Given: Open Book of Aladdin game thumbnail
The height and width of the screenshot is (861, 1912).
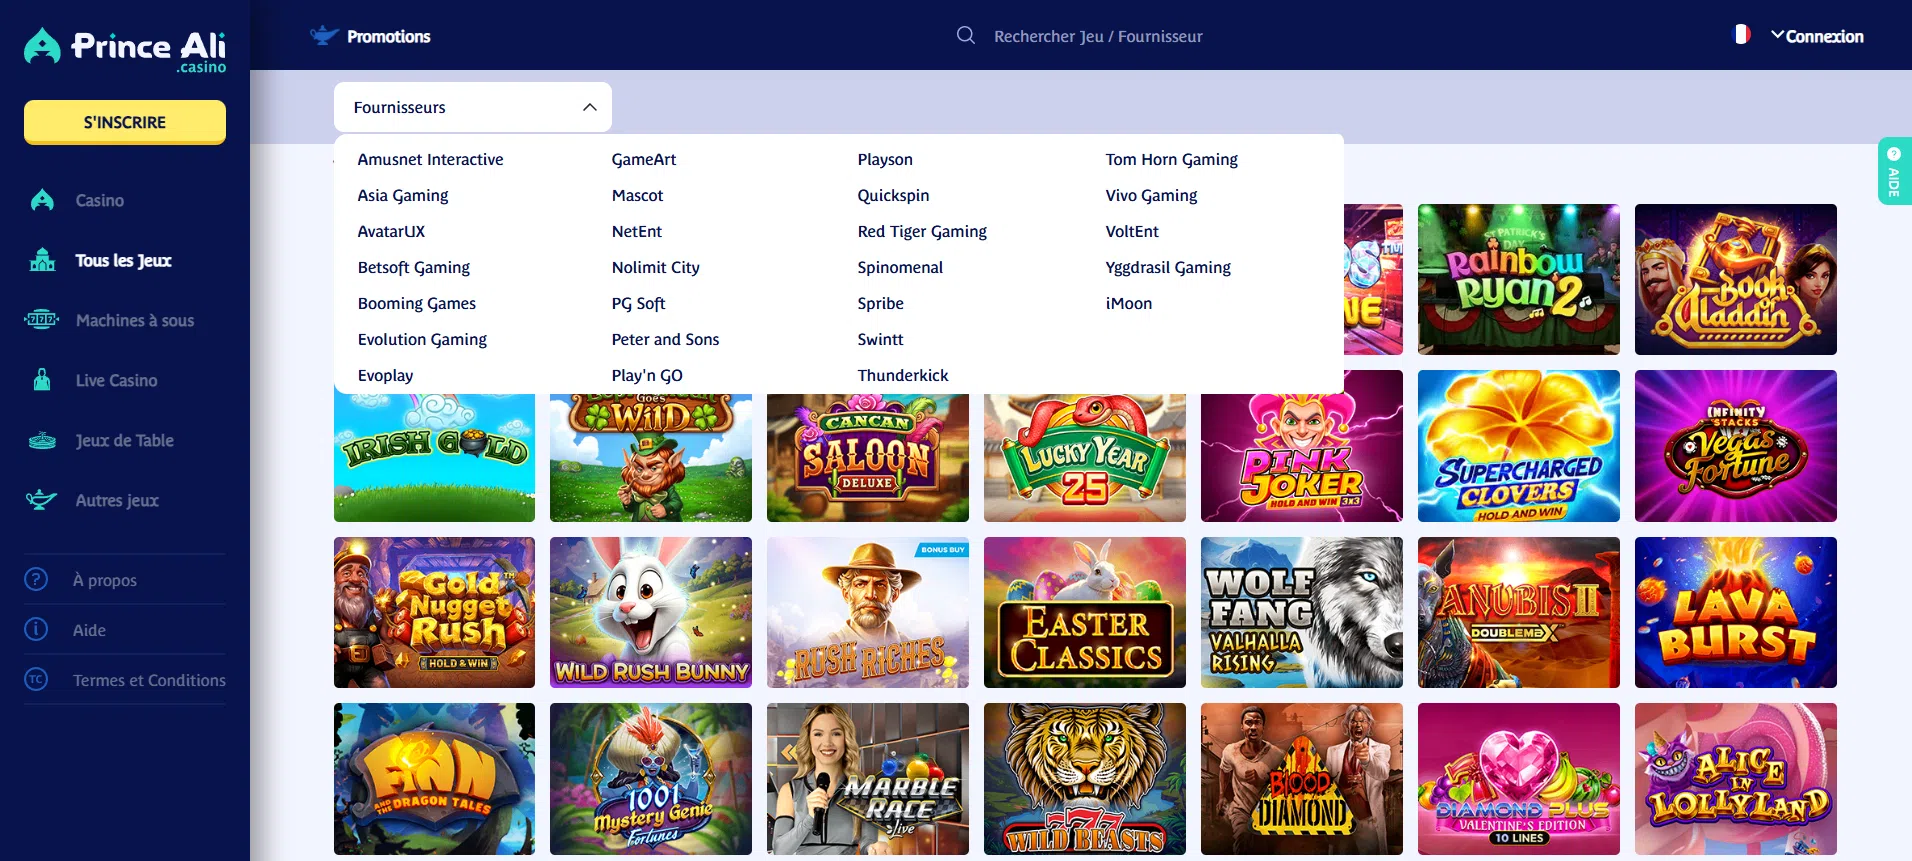Looking at the screenshot, I should click(1735, 279).
